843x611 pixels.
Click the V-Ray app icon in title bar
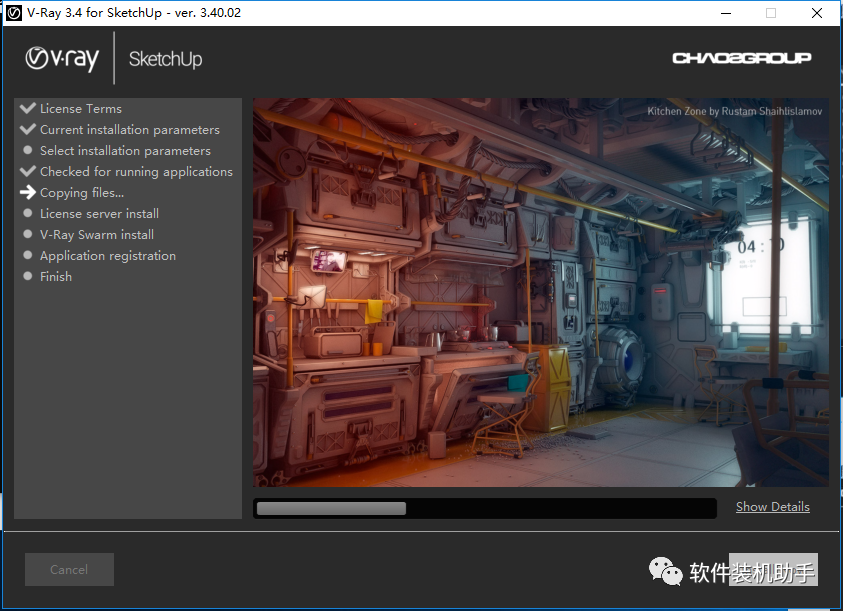coord(13,13)
